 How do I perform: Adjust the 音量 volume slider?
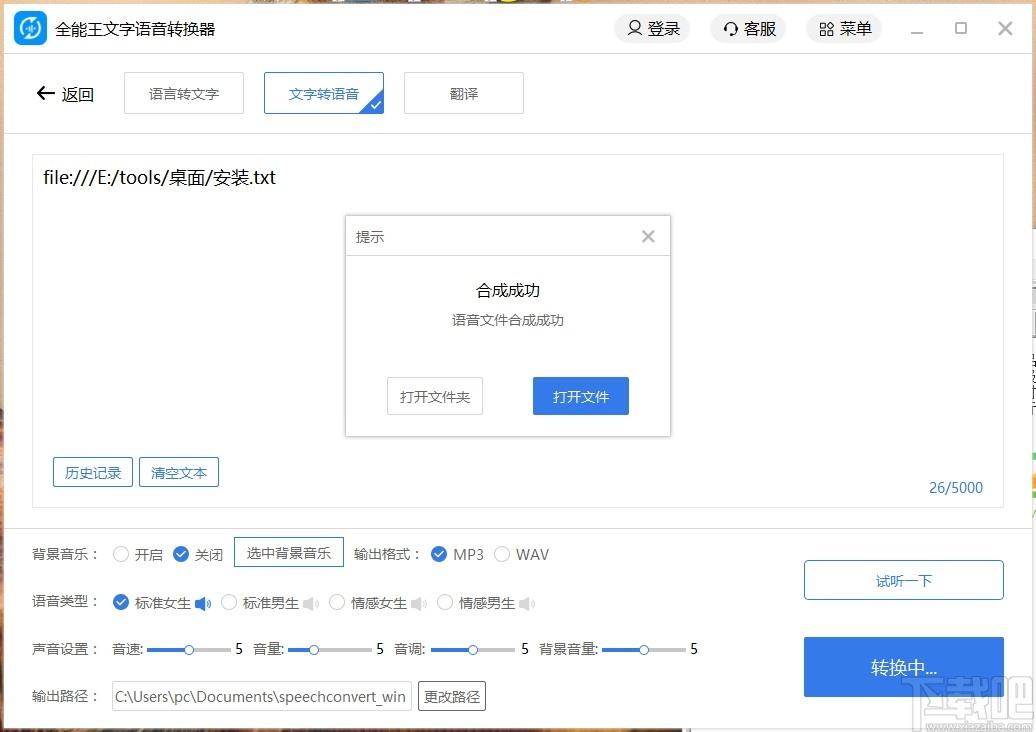pyautogui.click(x=330, y=650)
